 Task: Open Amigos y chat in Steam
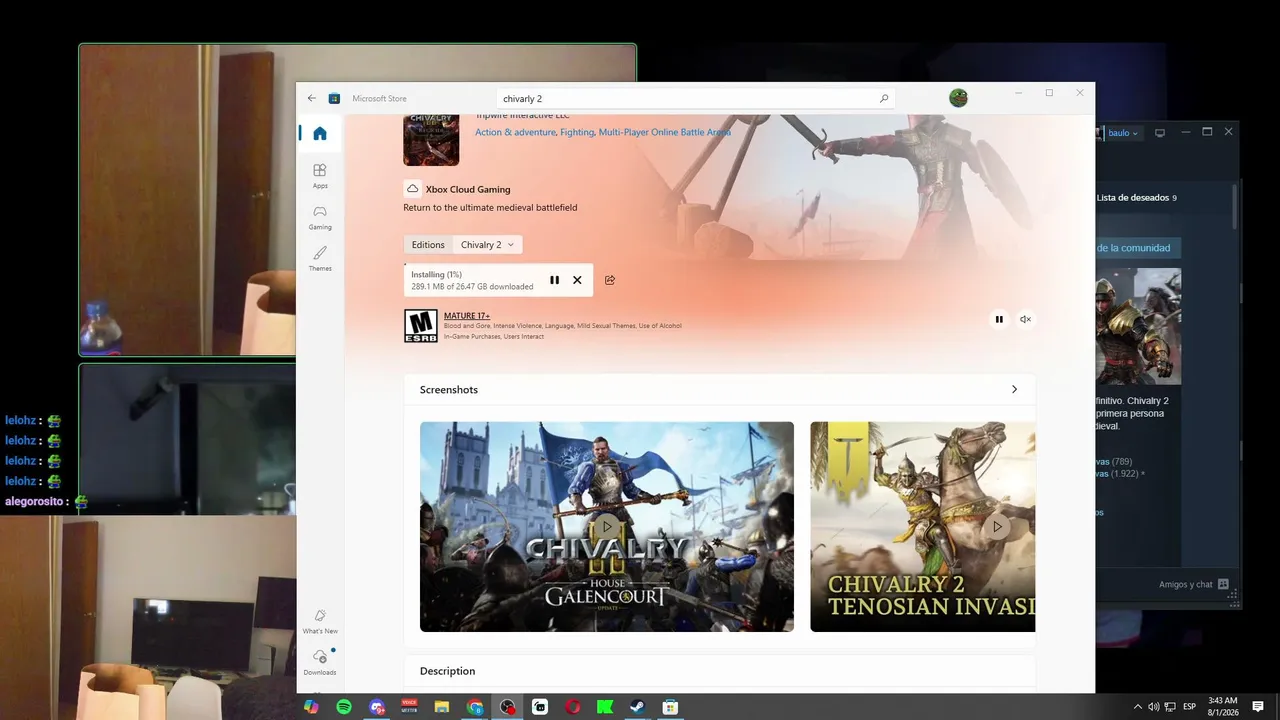[x=1194, y=585]
